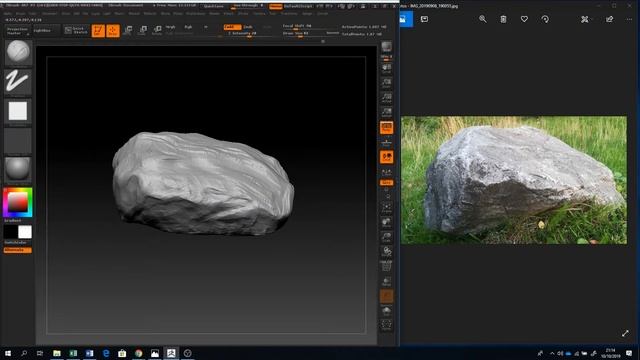Image resolution: width=640 pixels, height=360 pixels.
Task: Open the stroke type selector
Action: [x=18, y=81]
